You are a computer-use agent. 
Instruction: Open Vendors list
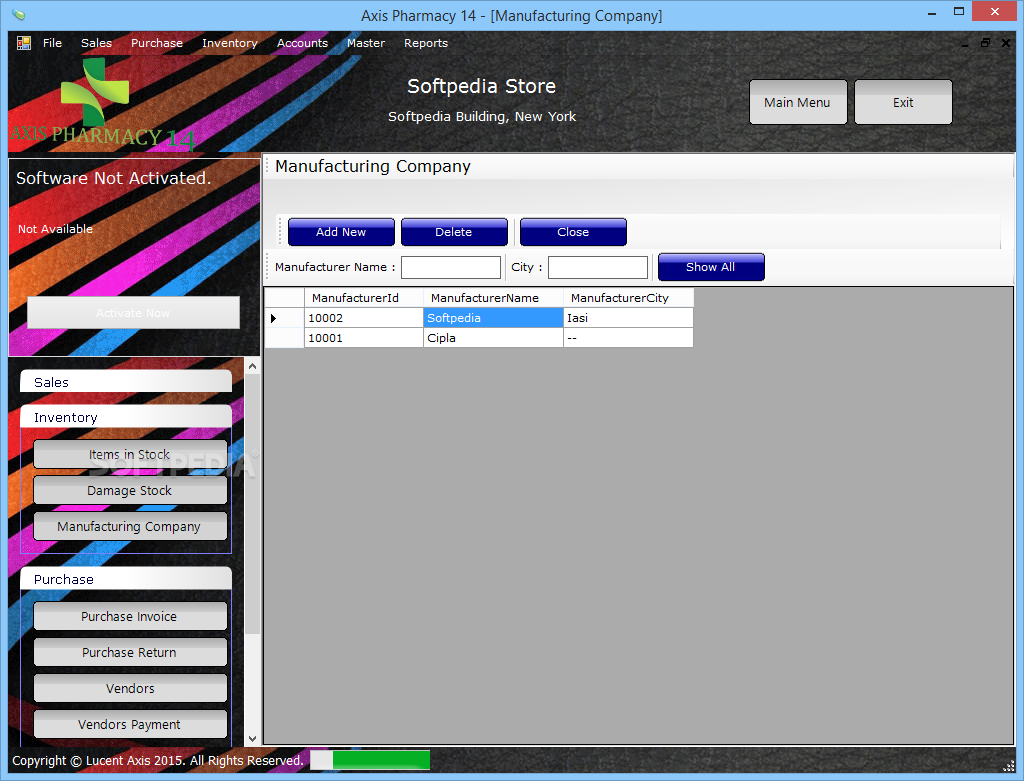130,688
